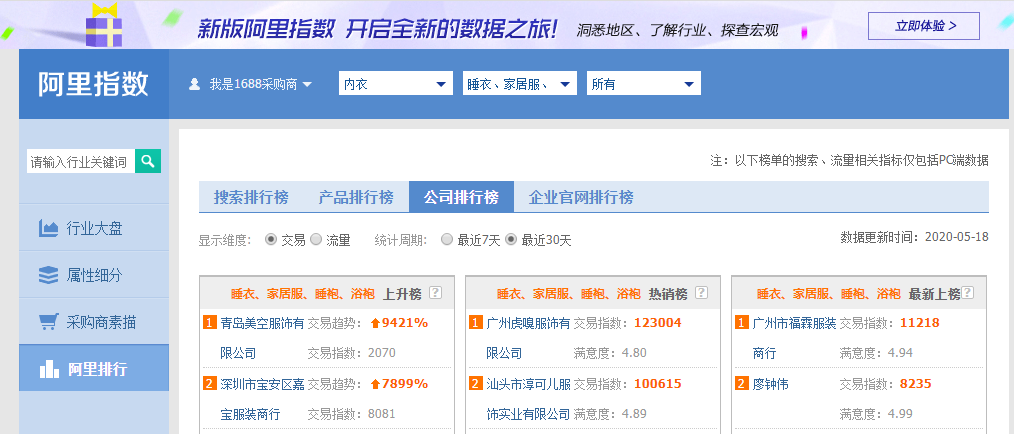Choose the 最近7天 period option
1014x434 pixels.
[446, 240]
